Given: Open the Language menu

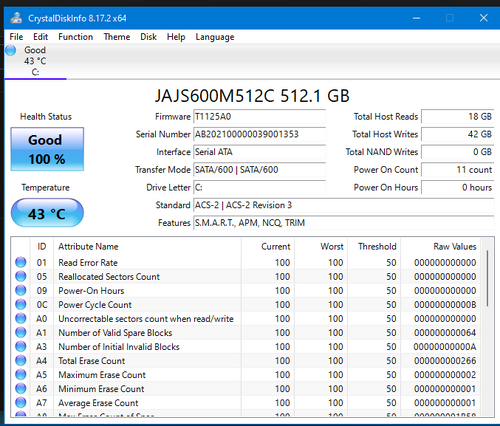Looking at the screenshot, I should [x=215, y=37].
